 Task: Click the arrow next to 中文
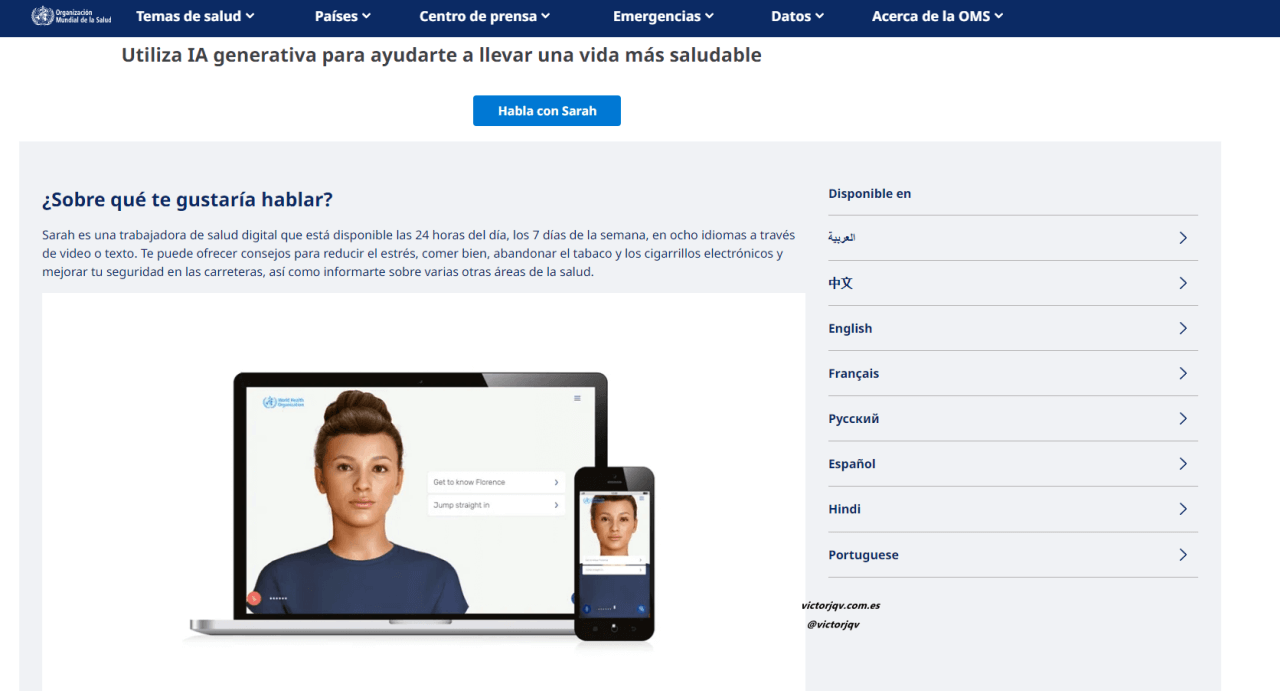pos(1182,283)
